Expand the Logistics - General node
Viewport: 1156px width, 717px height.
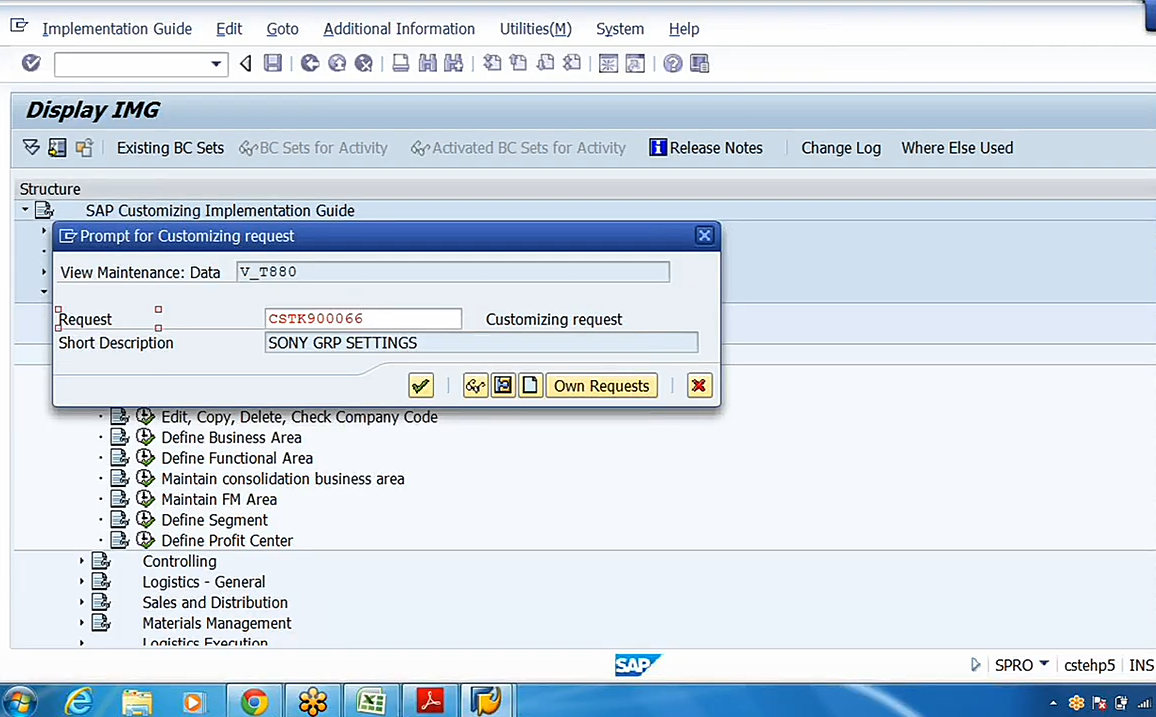(x=82, y=581)
